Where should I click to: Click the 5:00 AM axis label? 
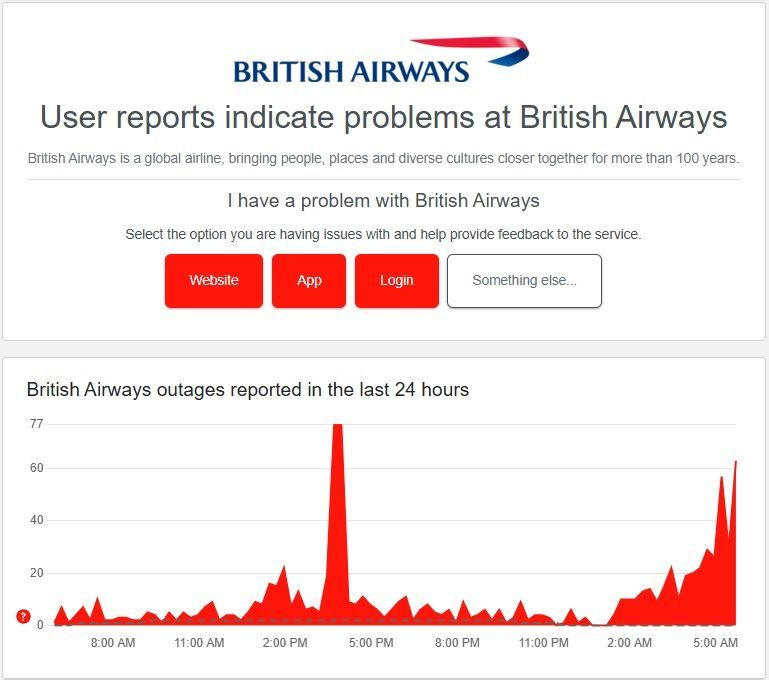coord(716,642)
